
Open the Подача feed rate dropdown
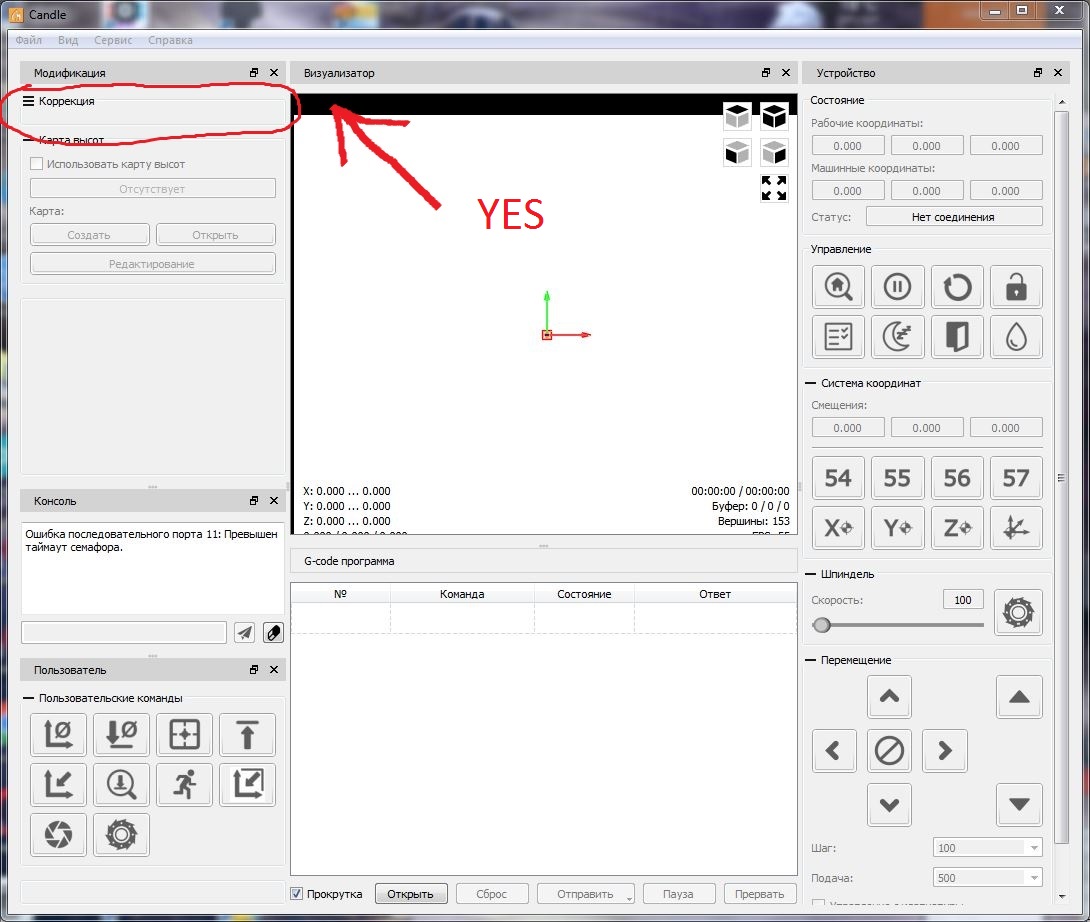pos(987,878)
